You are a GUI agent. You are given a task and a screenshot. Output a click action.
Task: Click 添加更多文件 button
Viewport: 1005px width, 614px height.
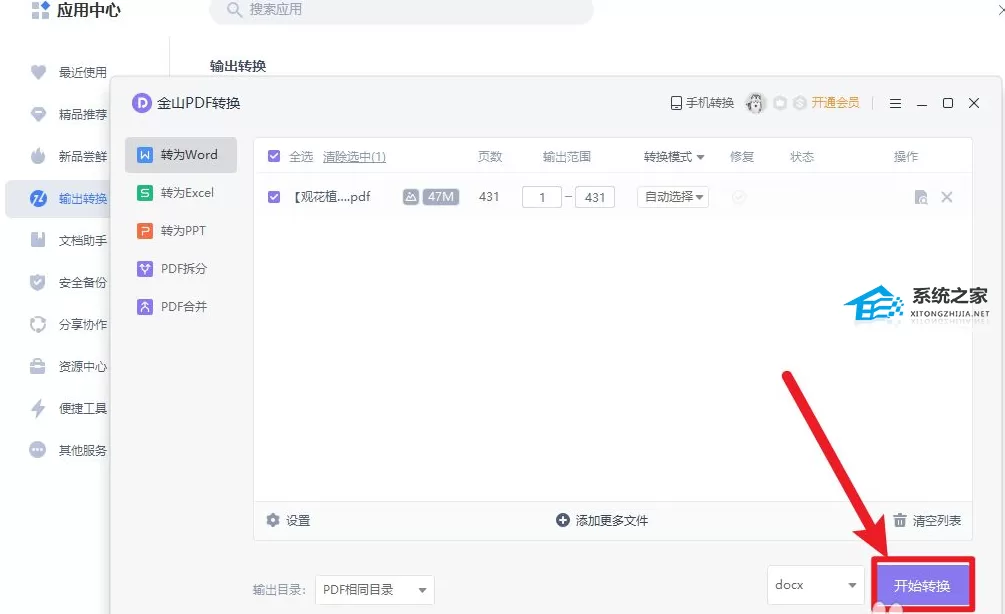click(602, 520)
